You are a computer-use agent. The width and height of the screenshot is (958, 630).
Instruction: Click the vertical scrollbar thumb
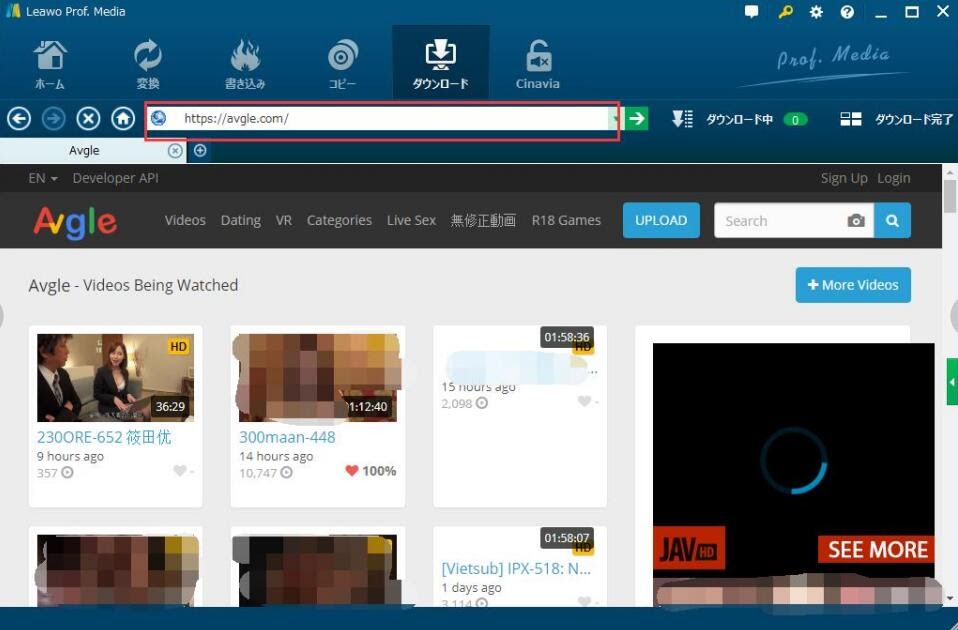(x=950, y=197)
